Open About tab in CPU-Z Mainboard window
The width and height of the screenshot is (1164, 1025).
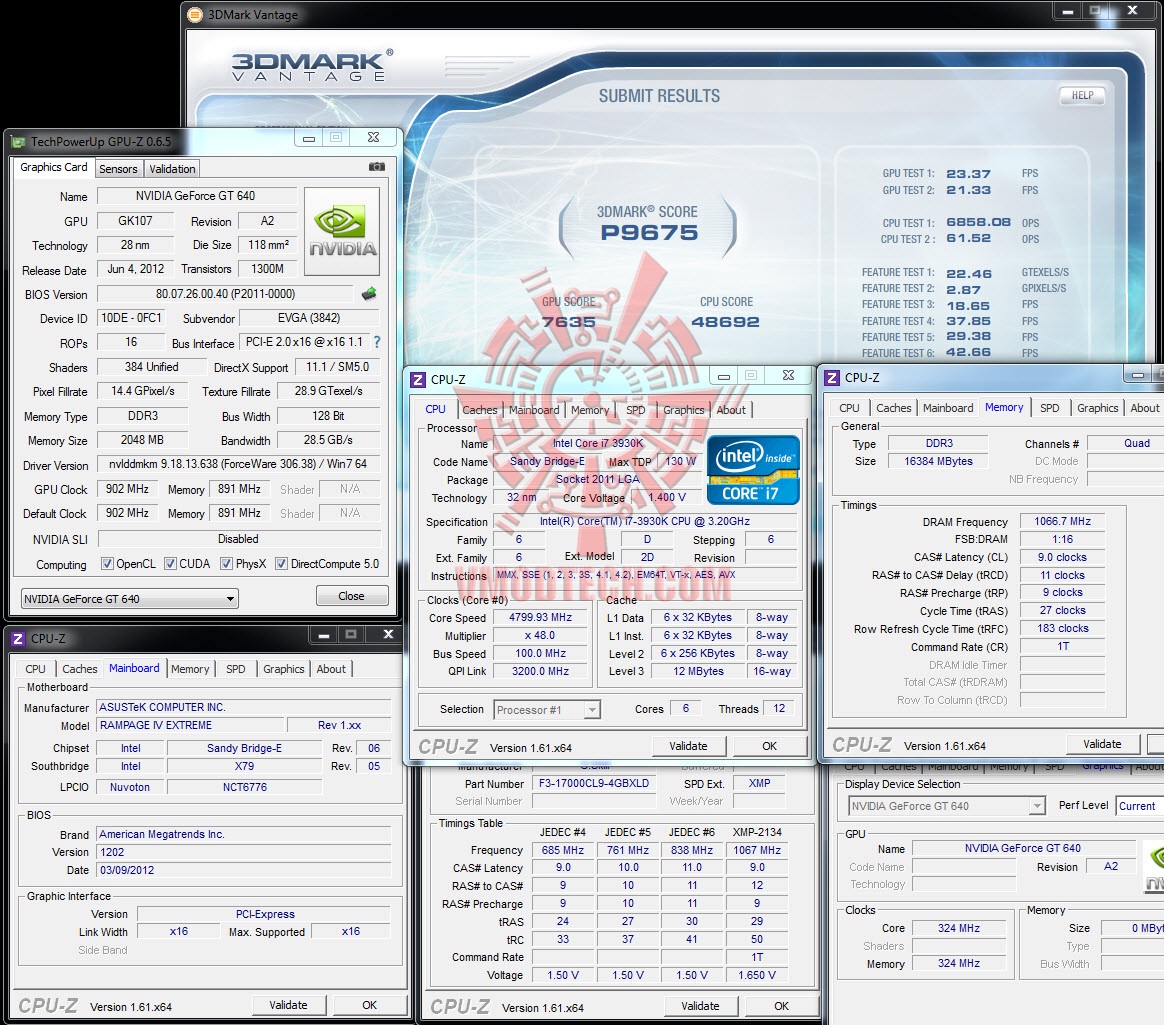coord(331,669)
